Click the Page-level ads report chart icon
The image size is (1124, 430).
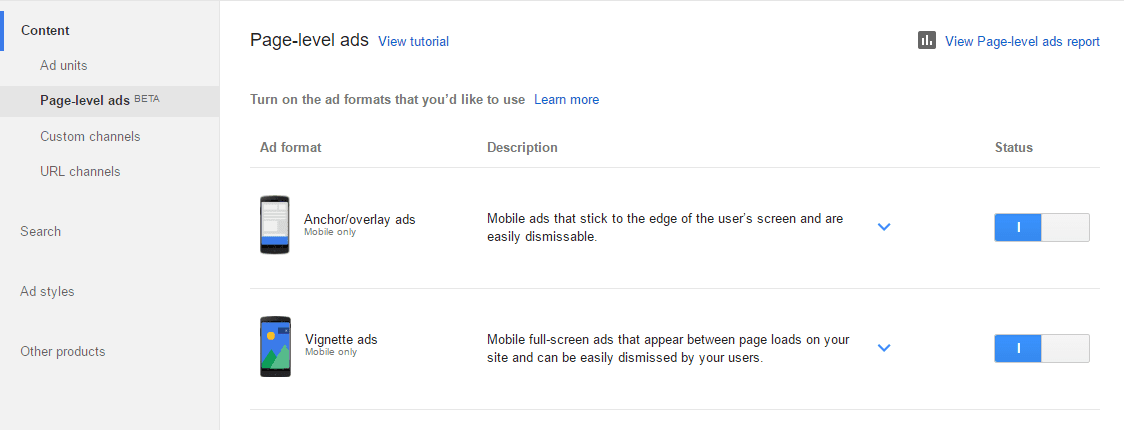[927, 41]
